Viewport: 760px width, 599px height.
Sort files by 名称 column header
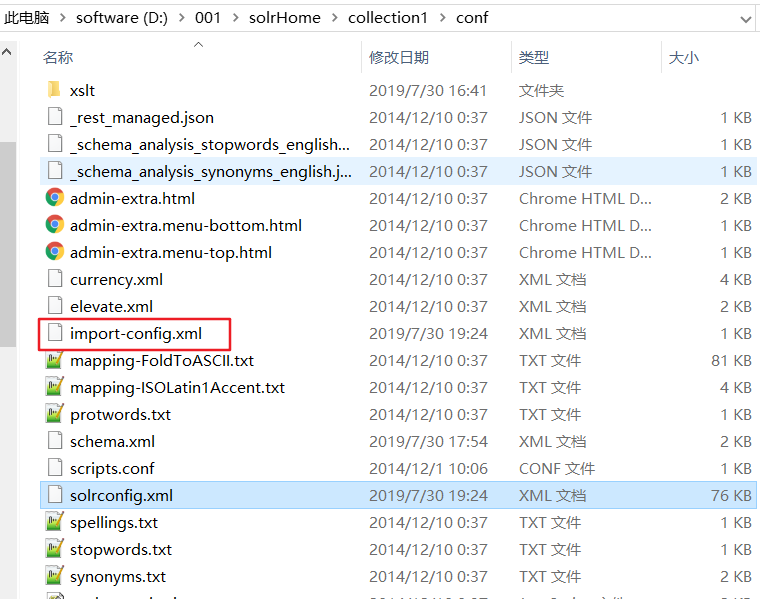[58, 57]
